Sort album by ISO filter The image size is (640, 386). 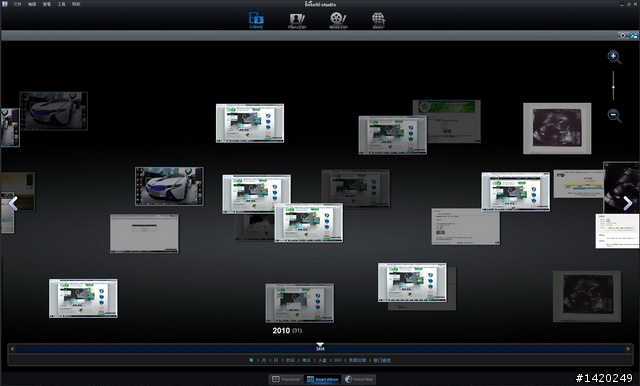[x=338, y=360]
